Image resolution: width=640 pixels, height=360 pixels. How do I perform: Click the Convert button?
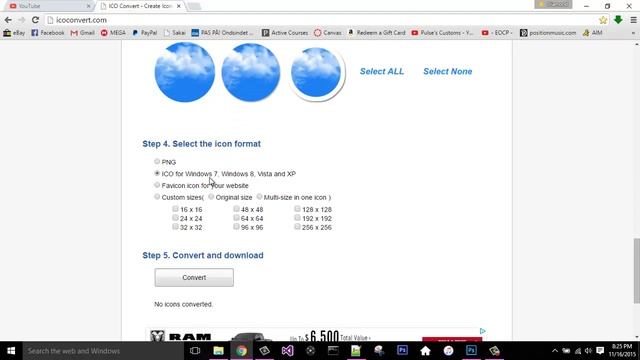coord(194,278)
